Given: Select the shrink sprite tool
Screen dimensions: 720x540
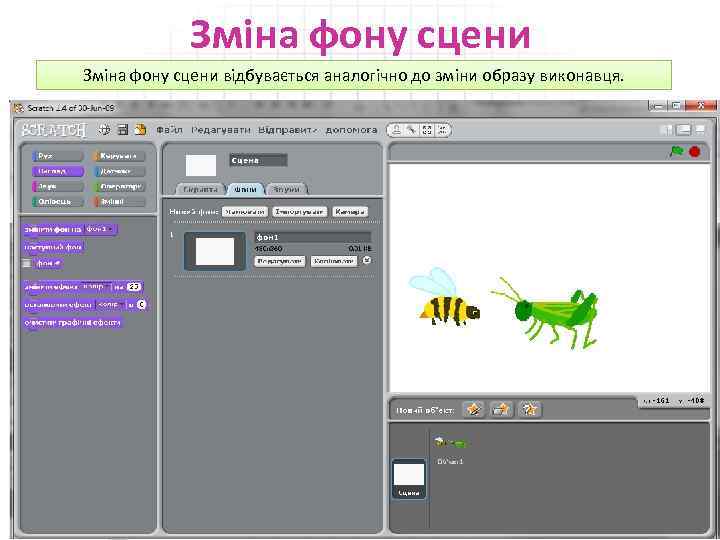Looking at the screenshot, I should 442,130.
